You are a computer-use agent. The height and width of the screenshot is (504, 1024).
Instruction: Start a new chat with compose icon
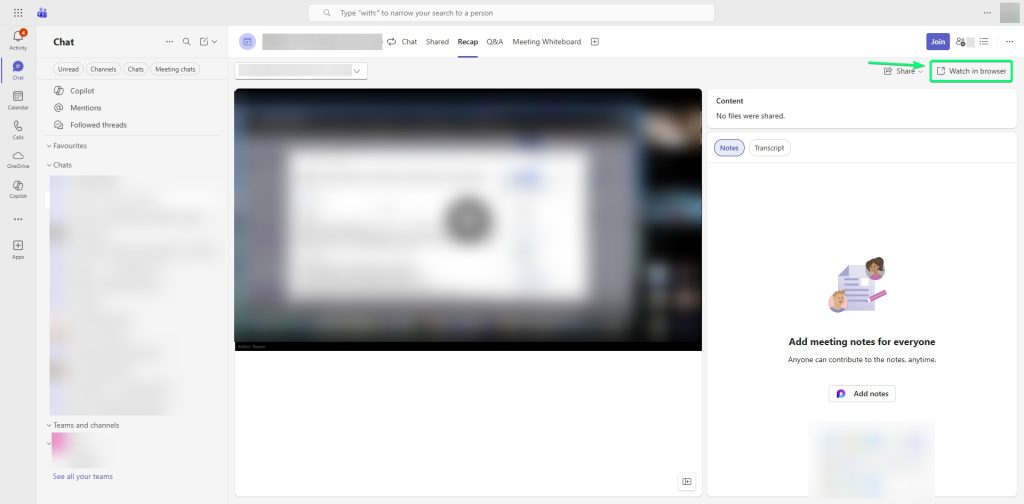tap(204, 42)
